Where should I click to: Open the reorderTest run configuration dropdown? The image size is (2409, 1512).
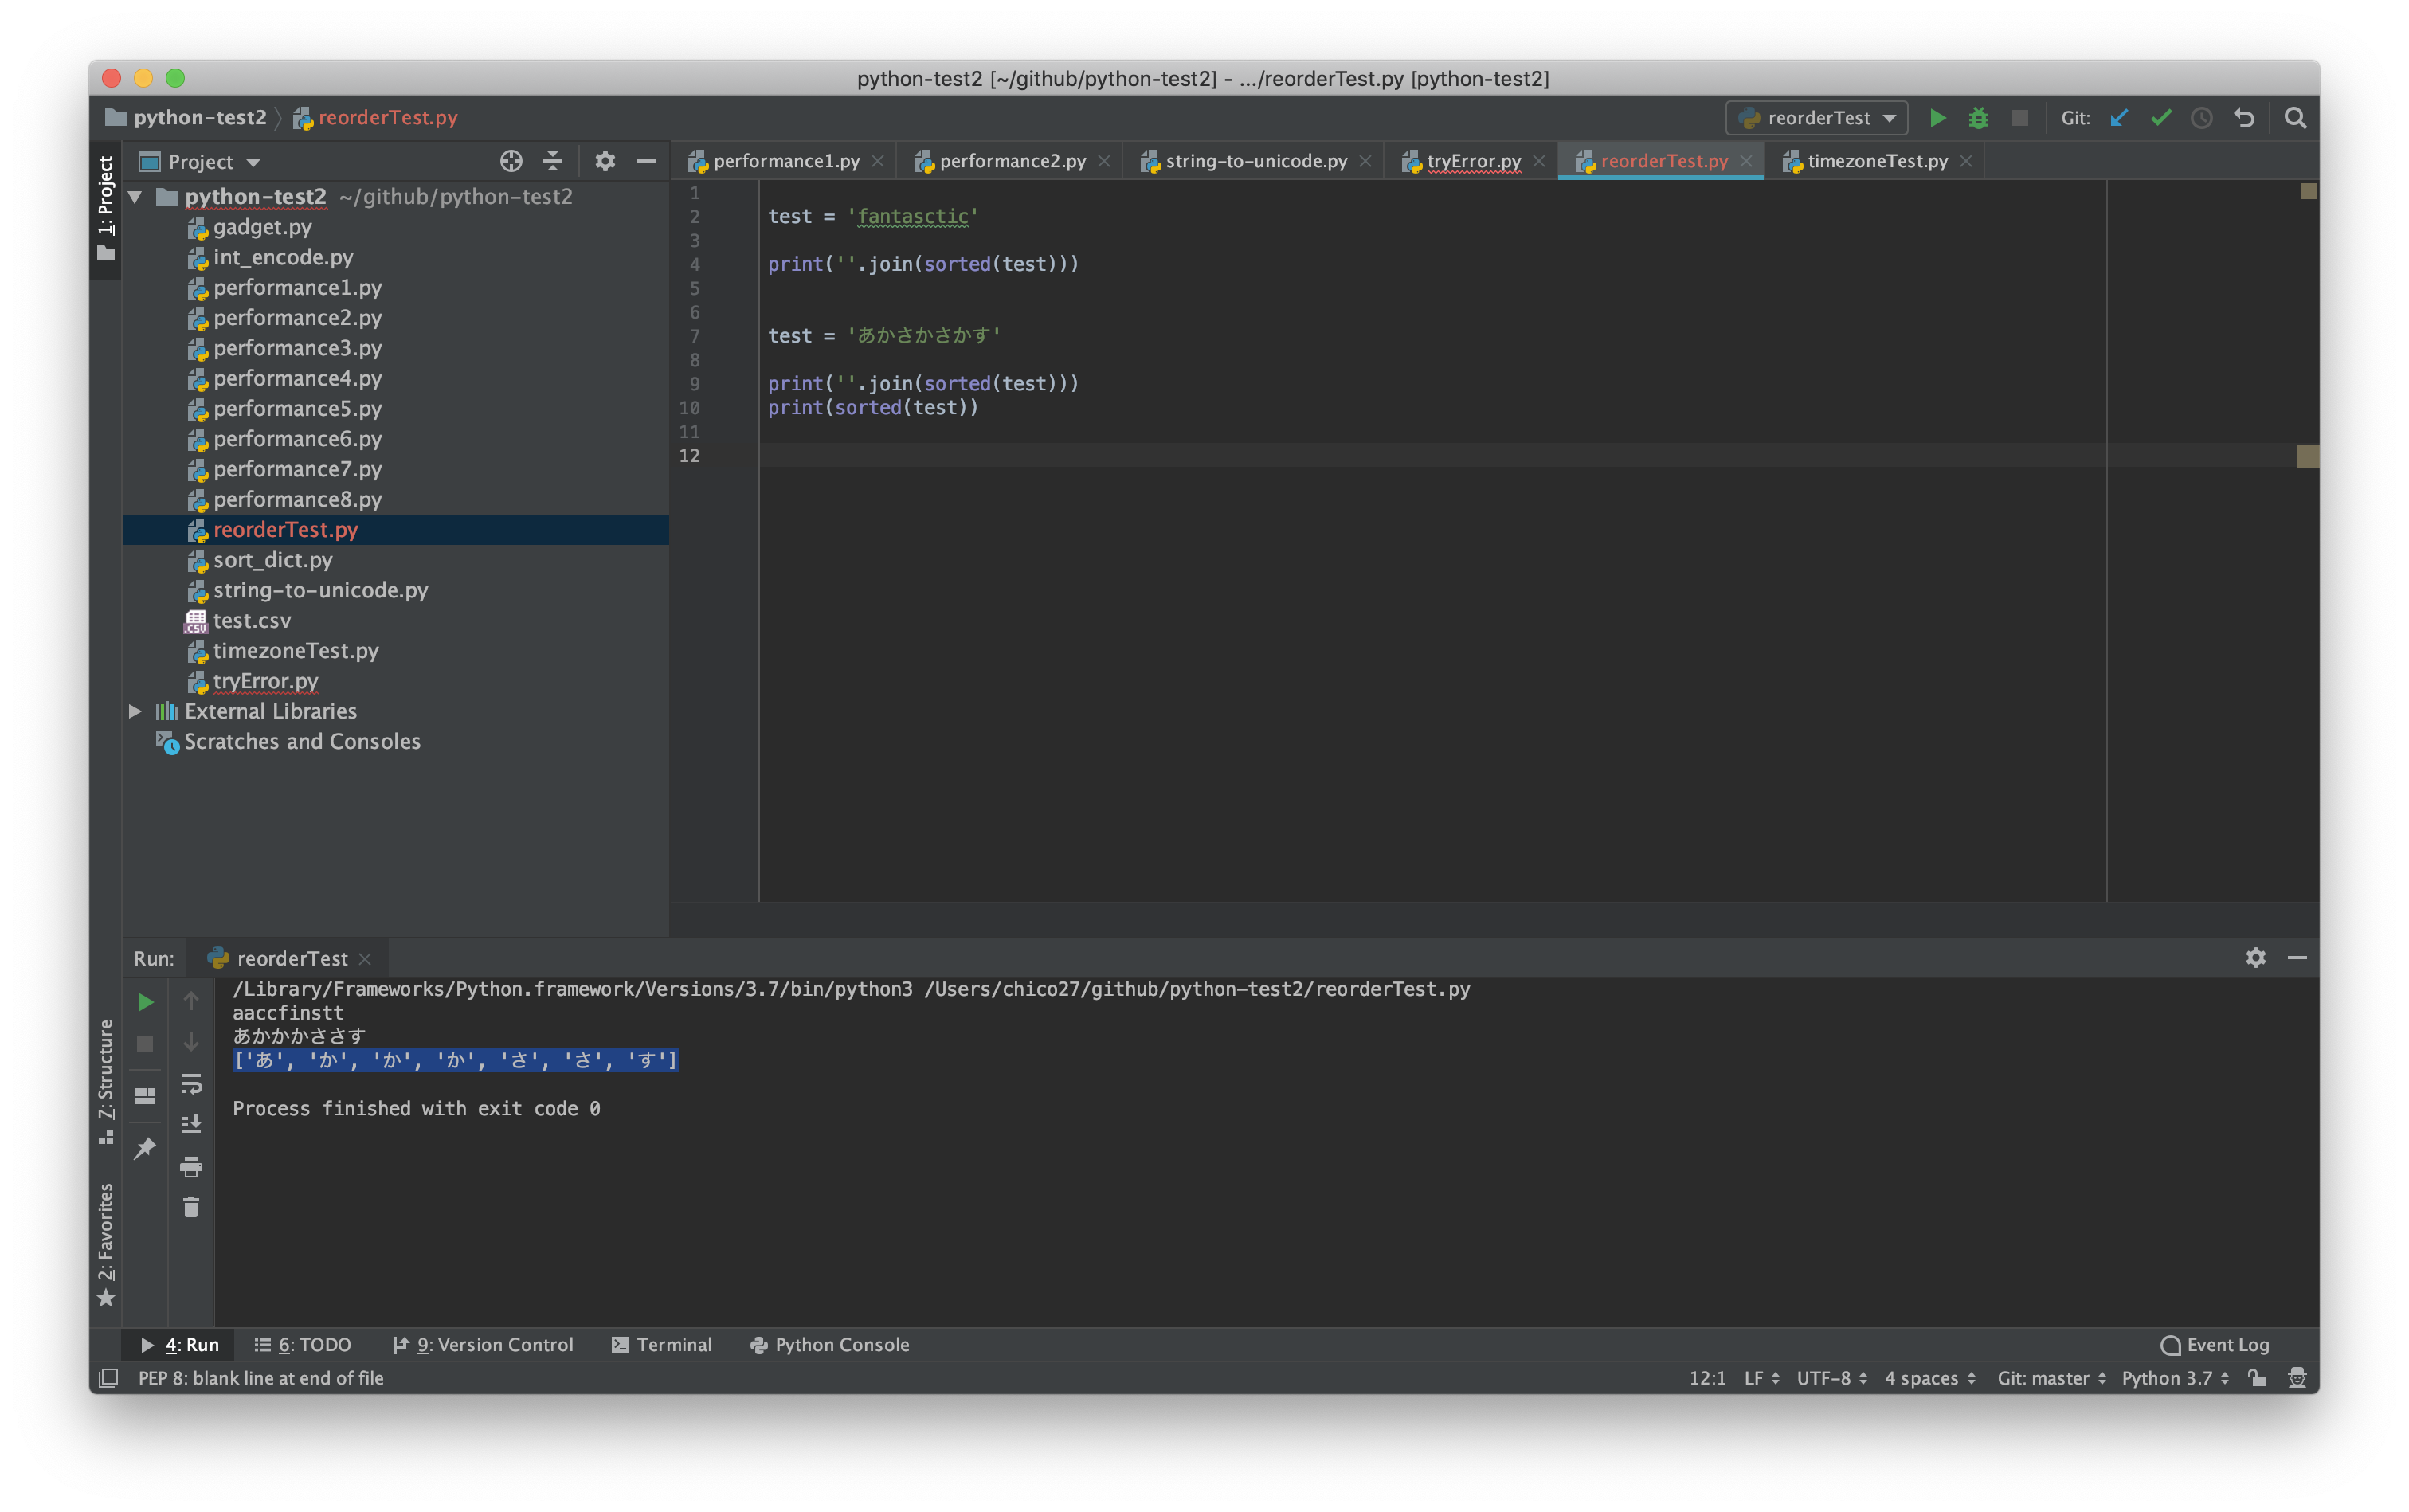[x=1816, y=118]
